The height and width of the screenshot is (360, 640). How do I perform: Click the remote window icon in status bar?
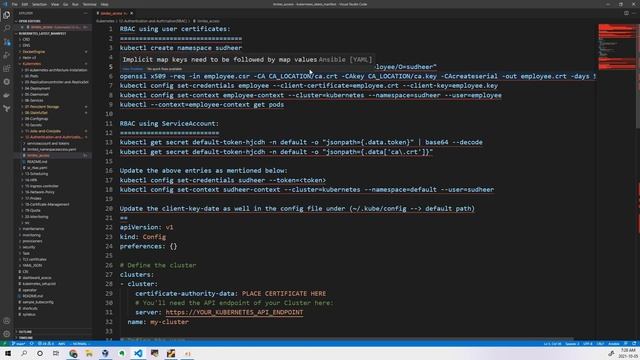coord(4,344)
